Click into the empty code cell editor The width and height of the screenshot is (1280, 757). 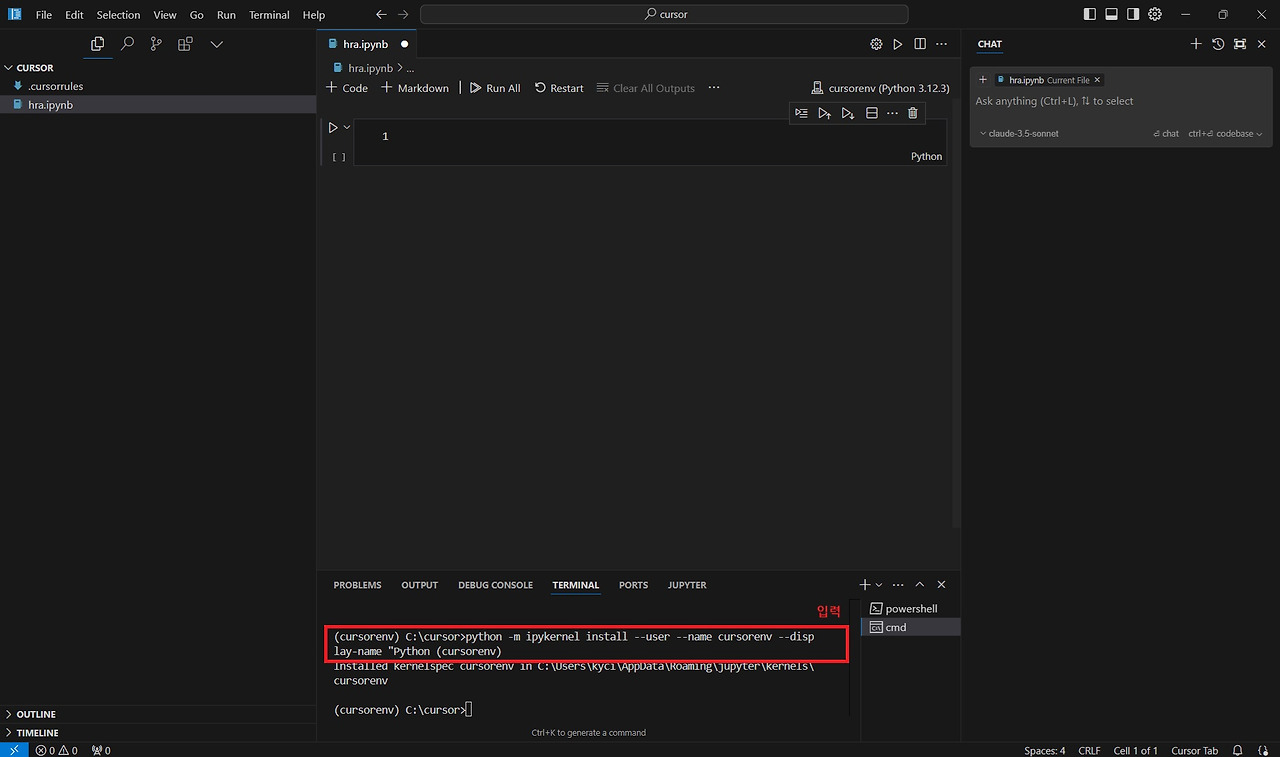[x=650, y=136]
